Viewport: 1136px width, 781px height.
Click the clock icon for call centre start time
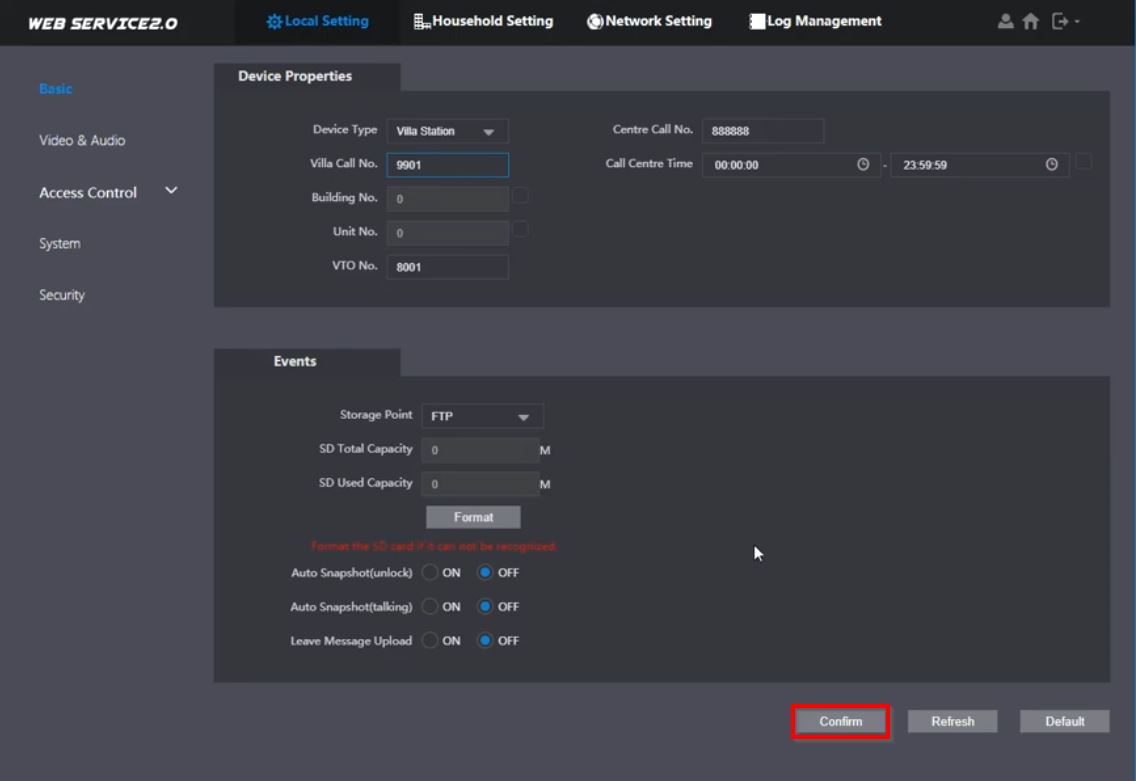point(863,165)
